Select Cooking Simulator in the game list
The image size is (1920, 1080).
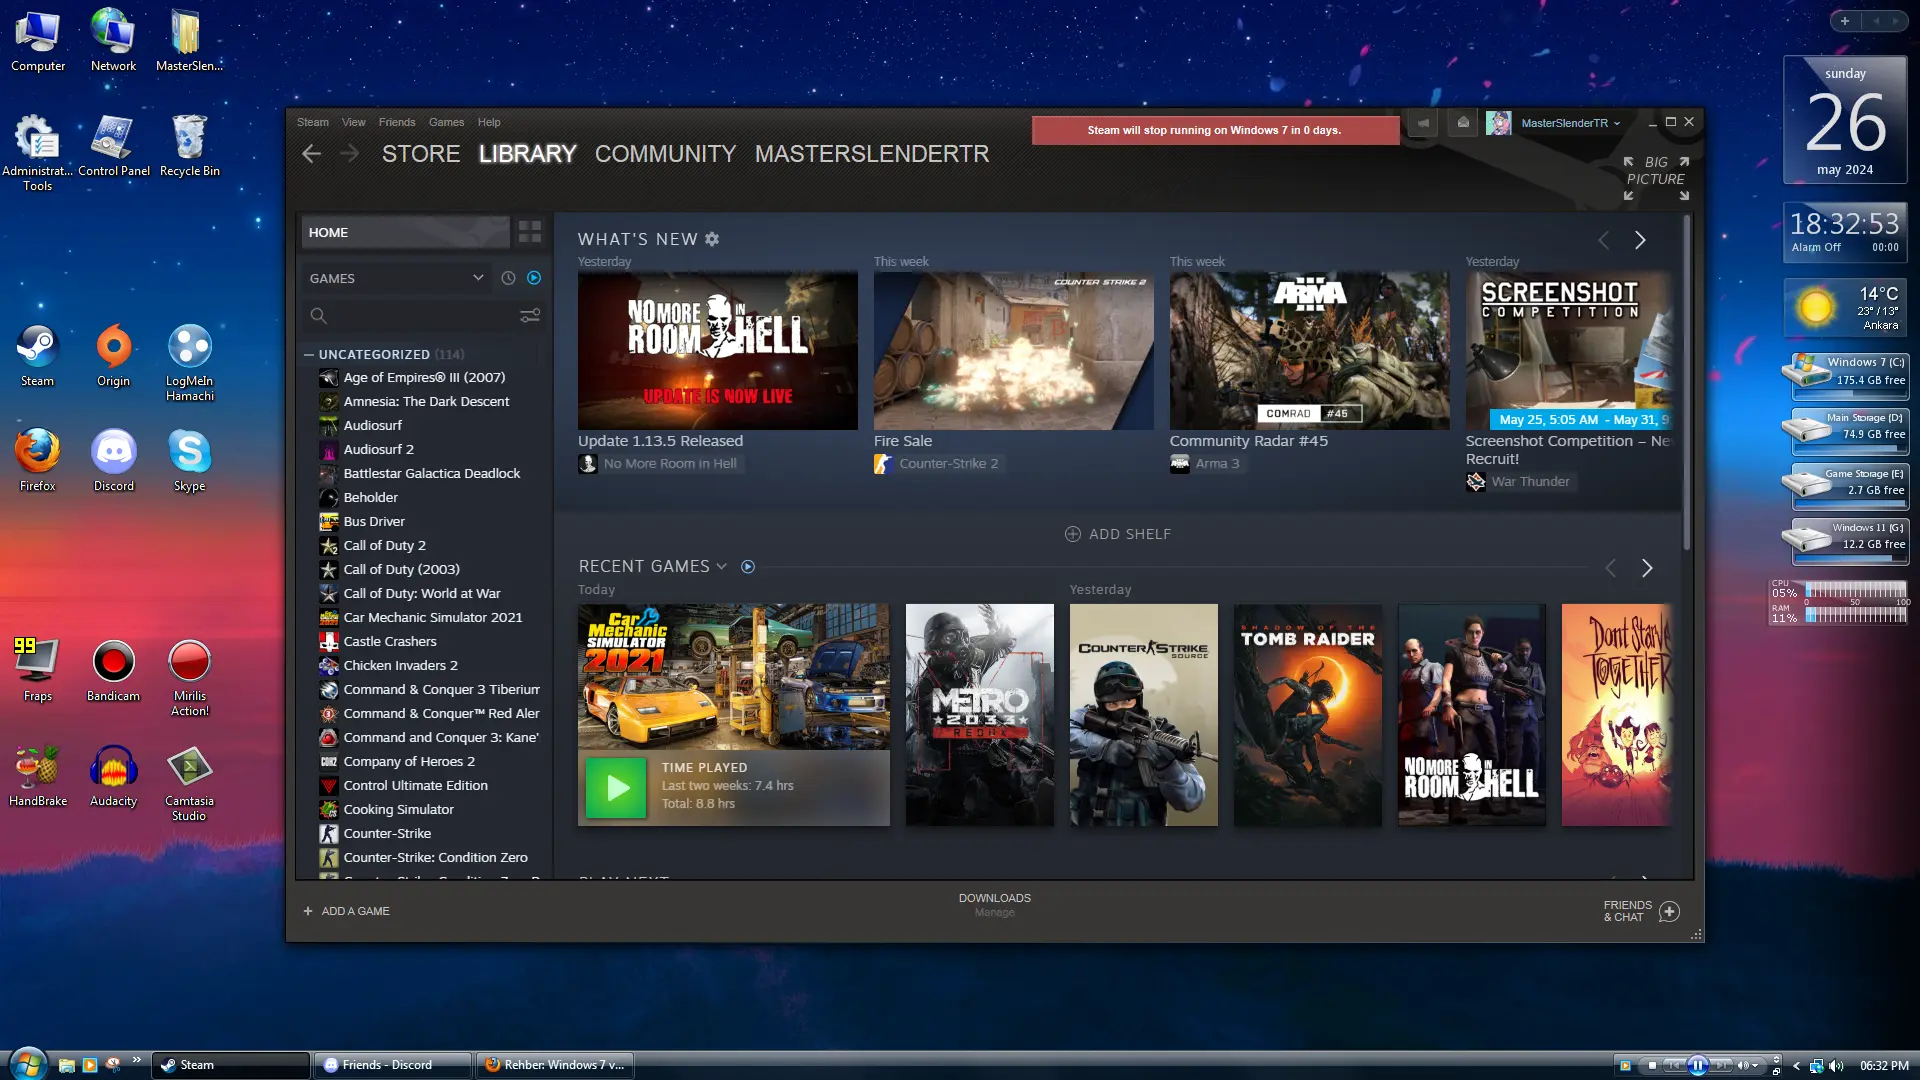(428, 809)
